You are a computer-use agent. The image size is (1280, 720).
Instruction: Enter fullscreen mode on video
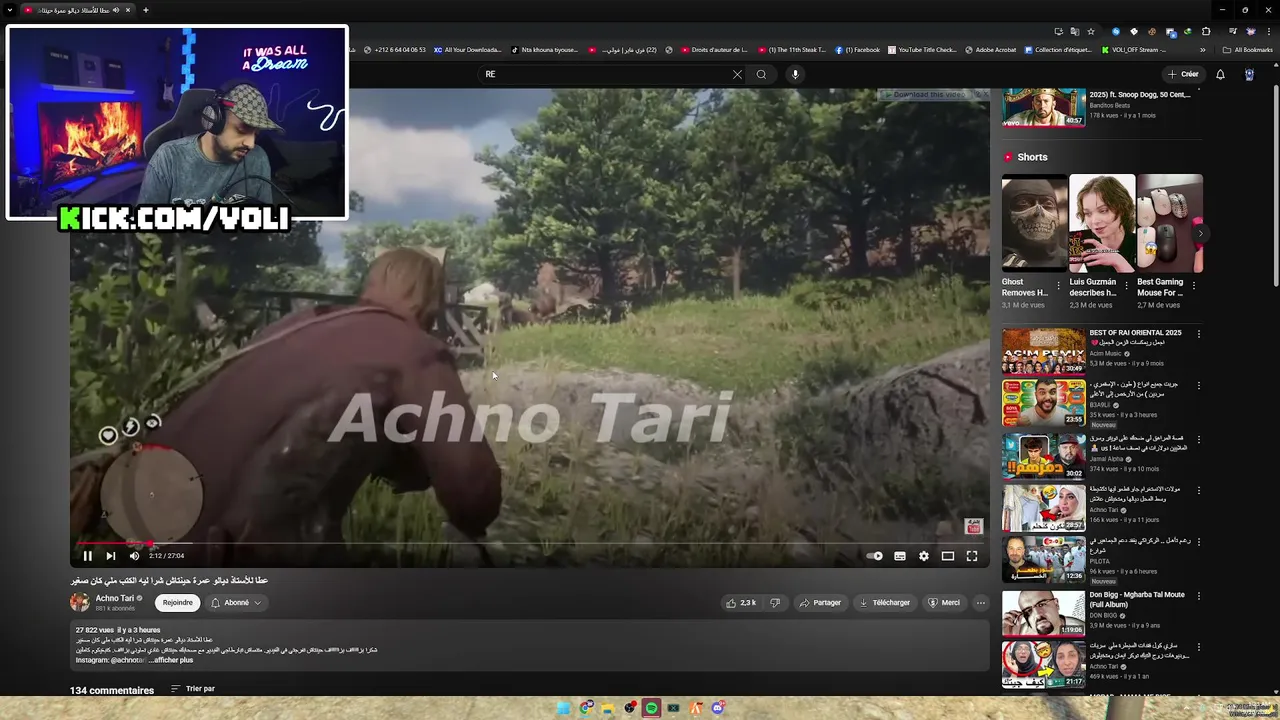972,556
